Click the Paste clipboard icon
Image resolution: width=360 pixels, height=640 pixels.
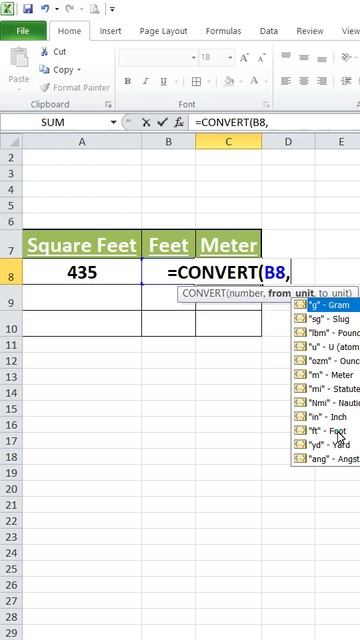[19, 57]
